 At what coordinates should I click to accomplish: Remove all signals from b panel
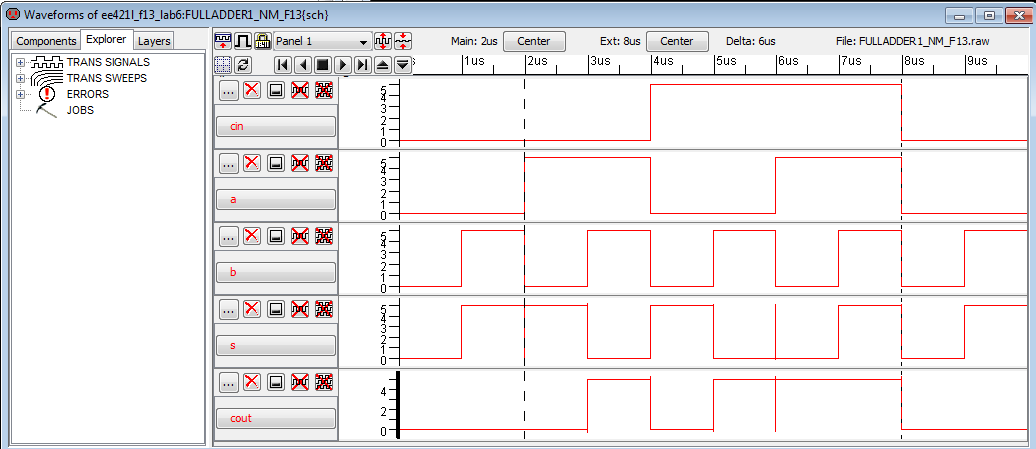324,236
